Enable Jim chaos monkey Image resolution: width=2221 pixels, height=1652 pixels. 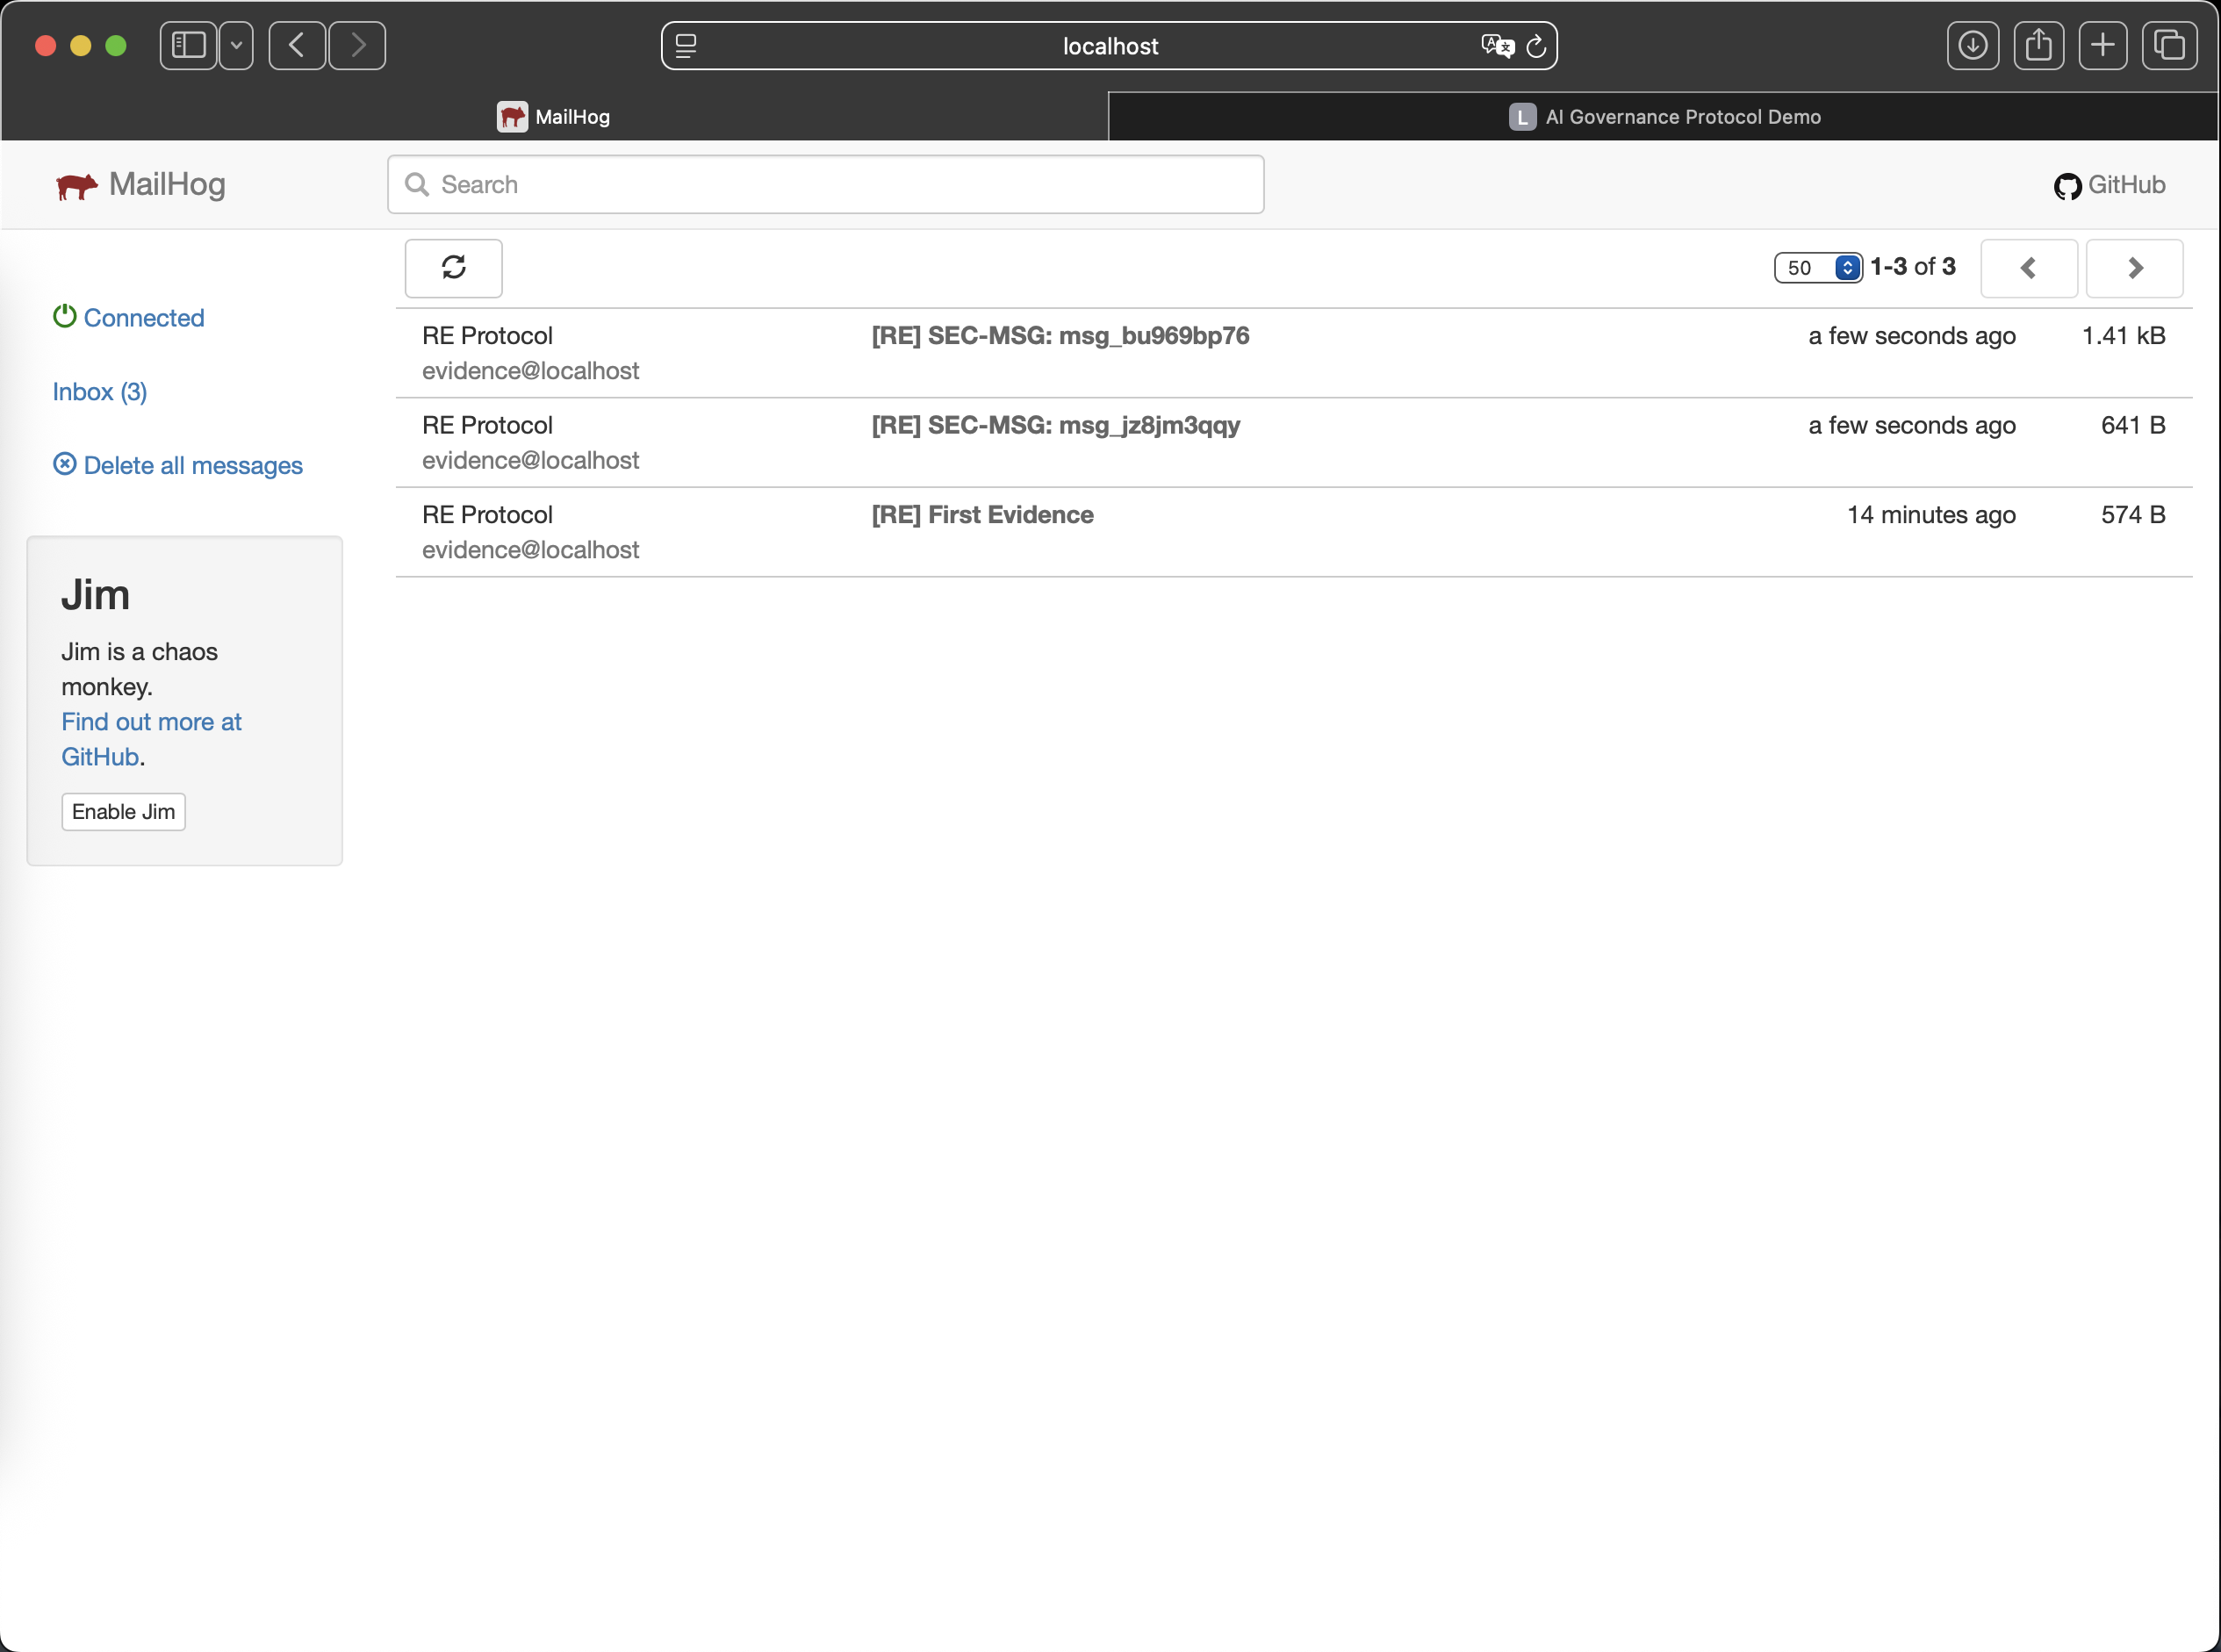[x=123, y=811]
